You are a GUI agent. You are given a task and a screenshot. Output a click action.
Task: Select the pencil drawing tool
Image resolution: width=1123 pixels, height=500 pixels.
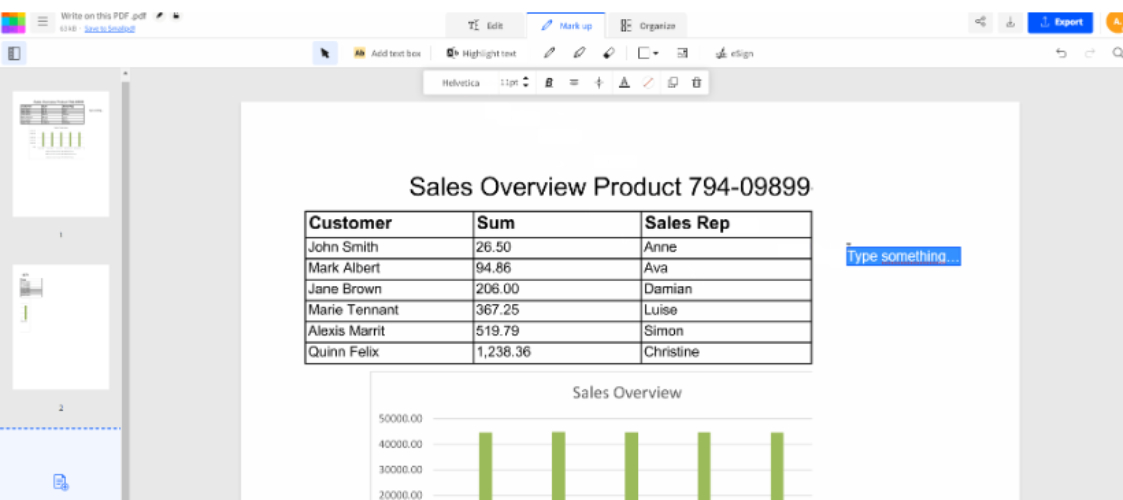[x=549, y=53]
